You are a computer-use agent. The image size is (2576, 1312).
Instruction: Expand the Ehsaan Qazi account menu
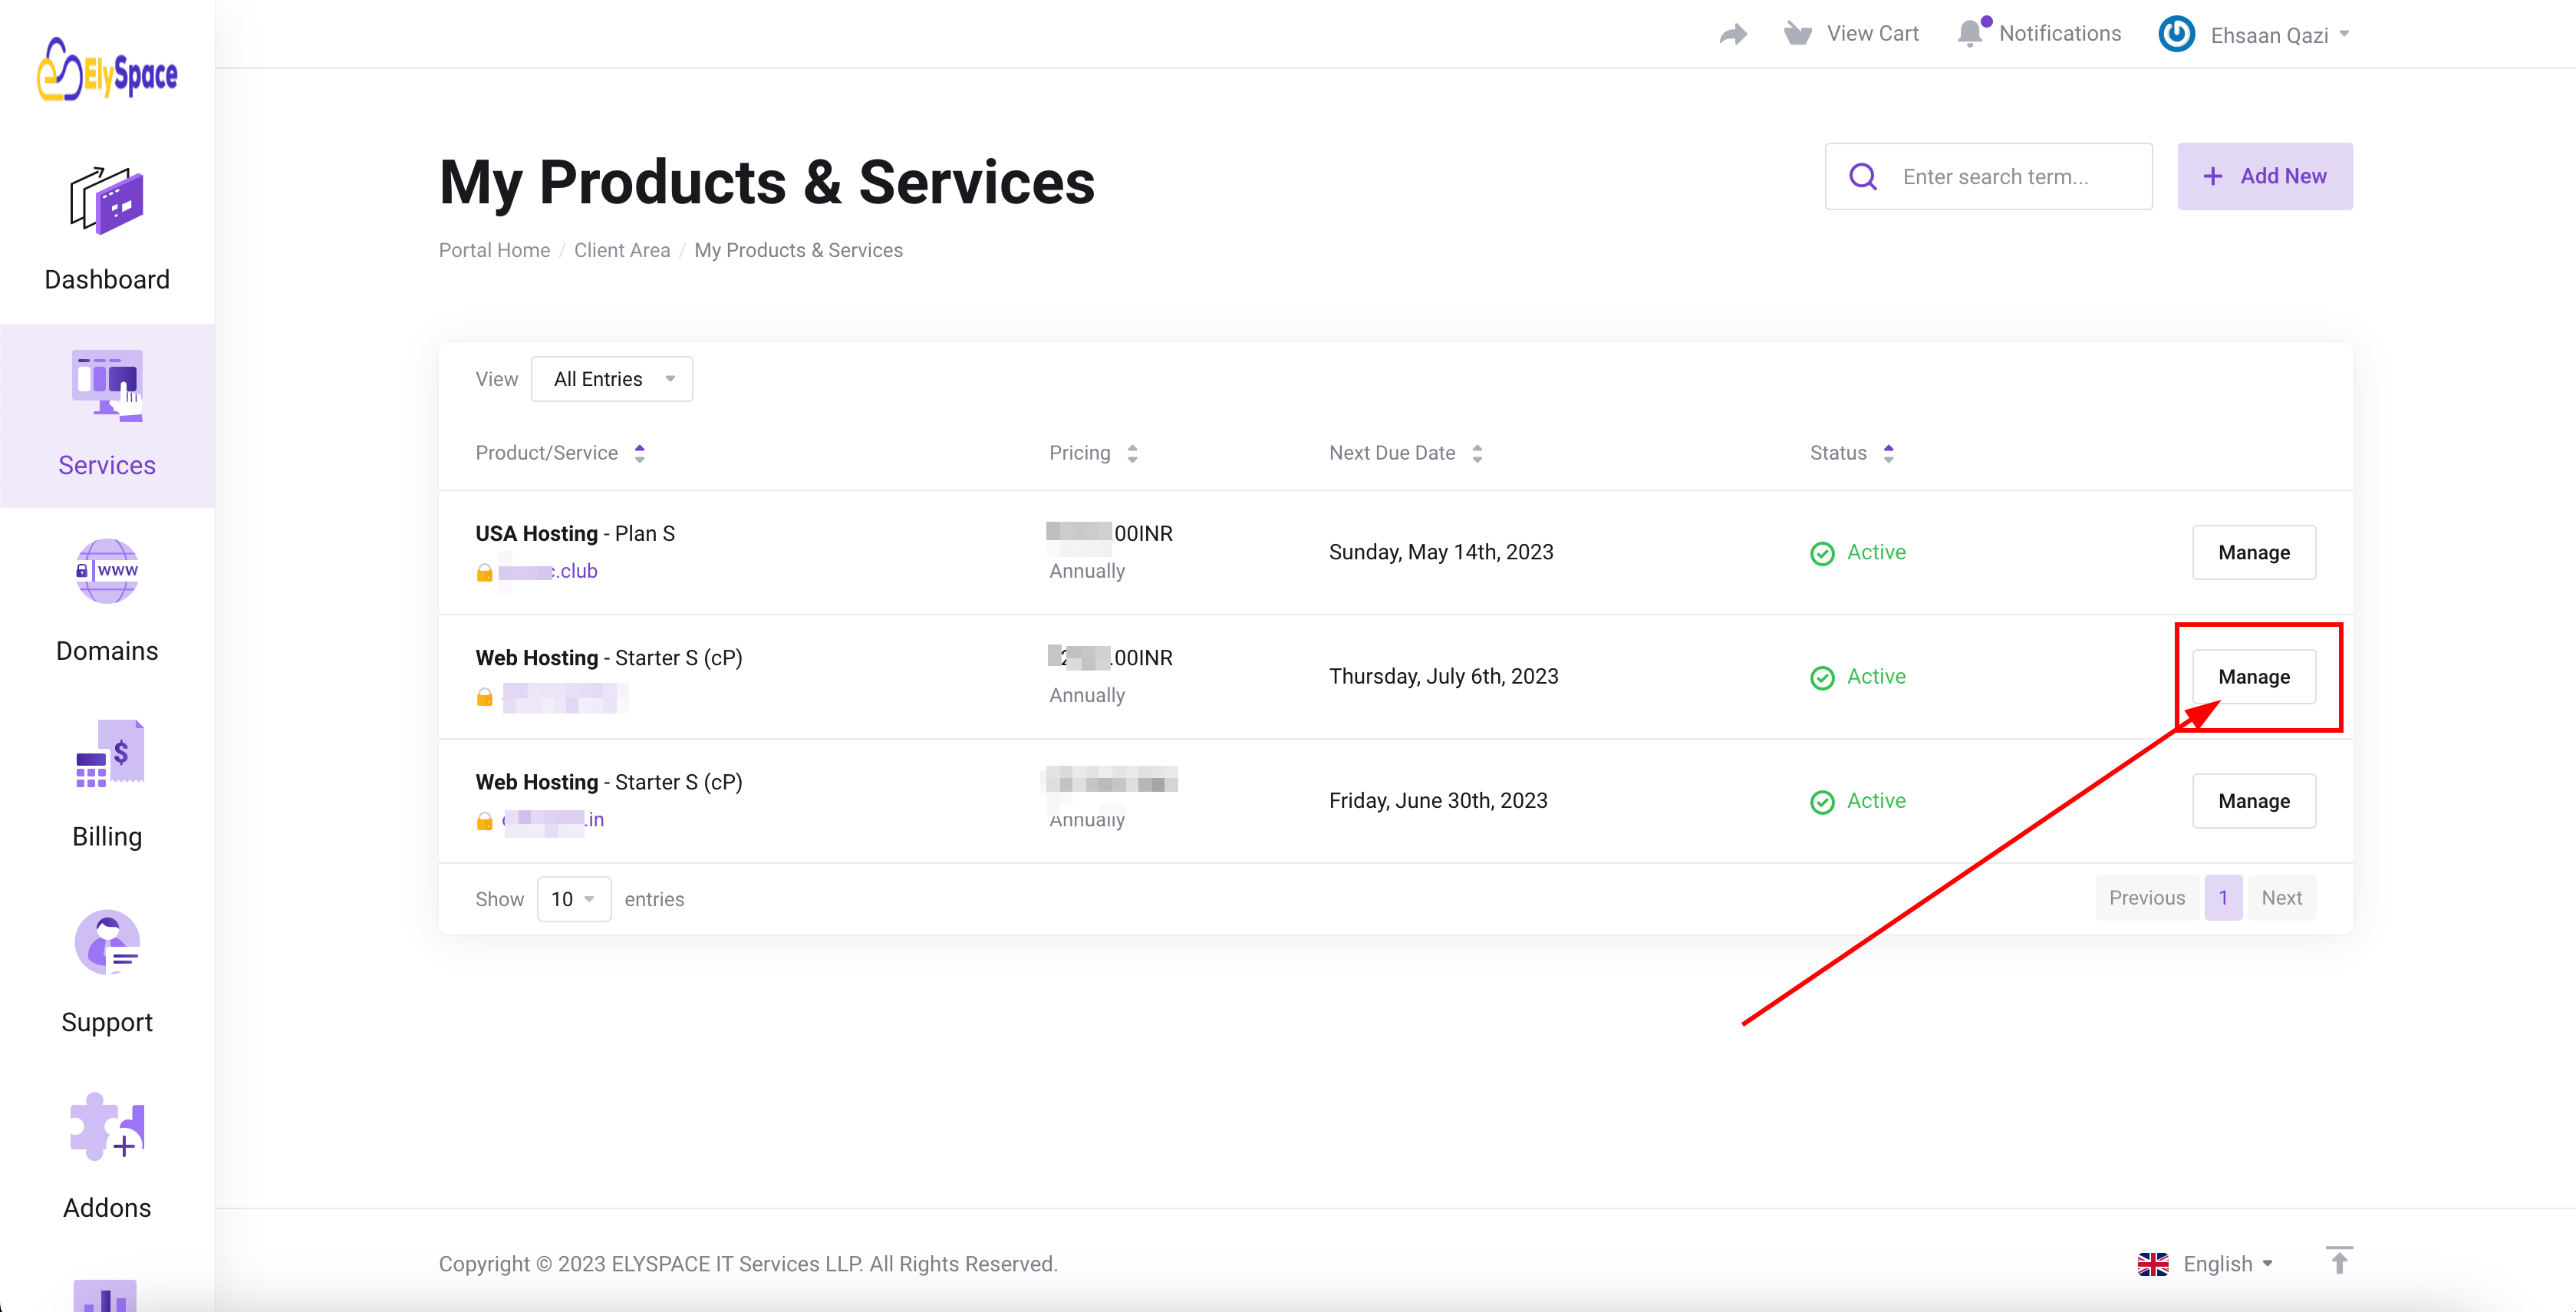tap(2279, 35)
